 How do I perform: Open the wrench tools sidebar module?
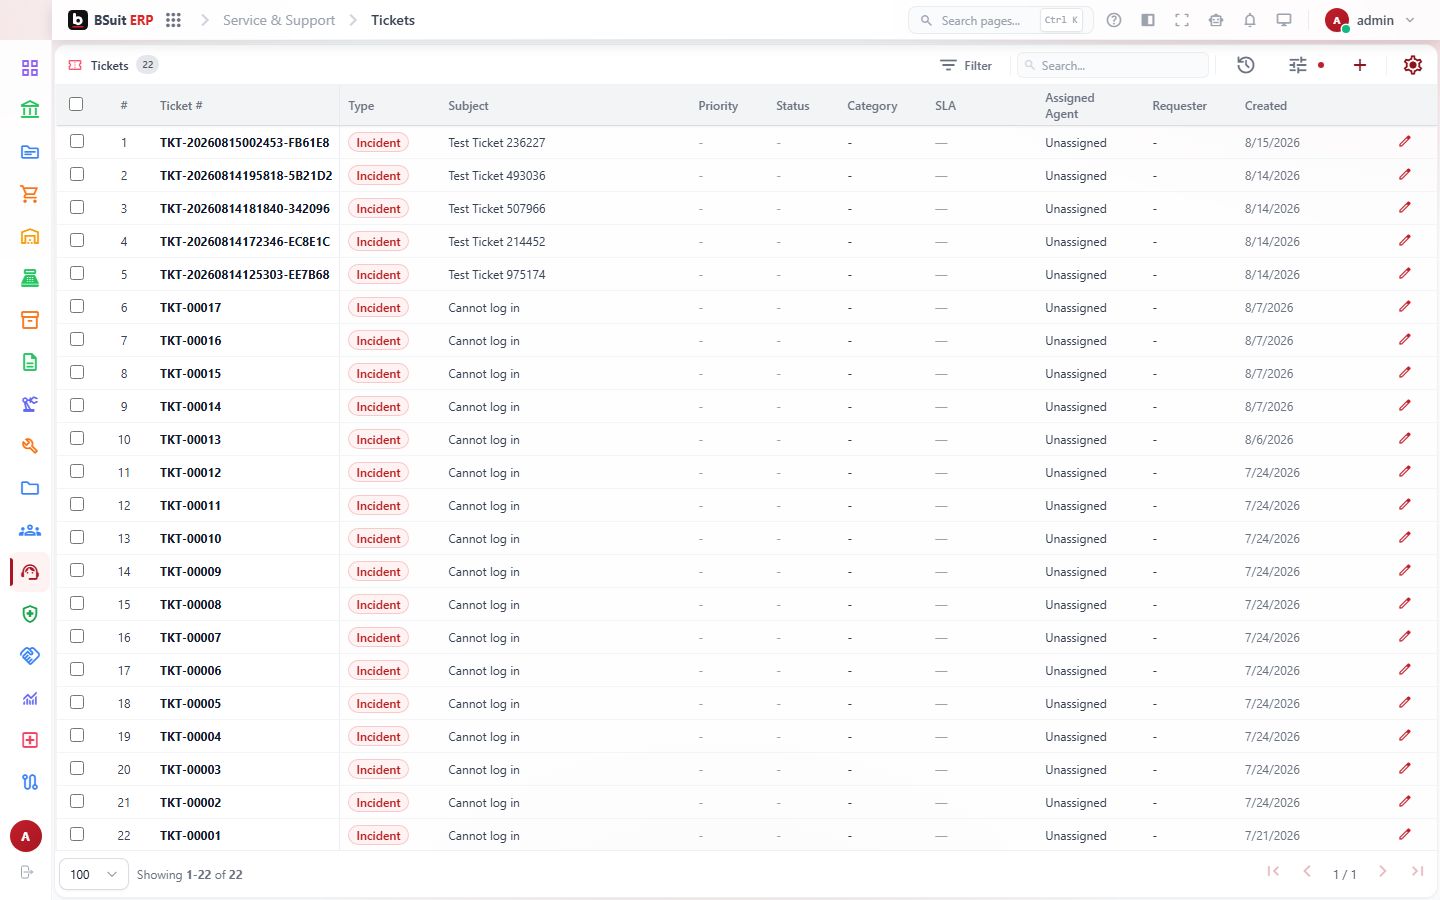(30, 446)
